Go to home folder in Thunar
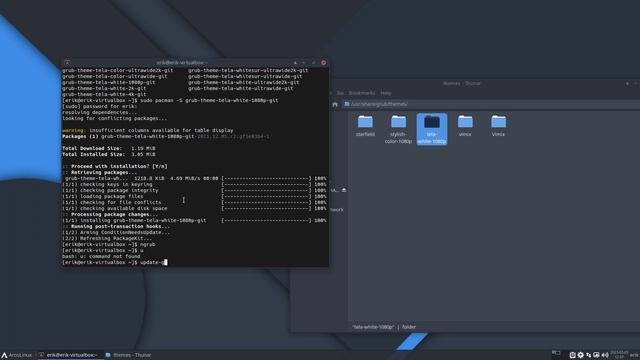The width and height of the screenshot is (640, 360). pos(335,104)
